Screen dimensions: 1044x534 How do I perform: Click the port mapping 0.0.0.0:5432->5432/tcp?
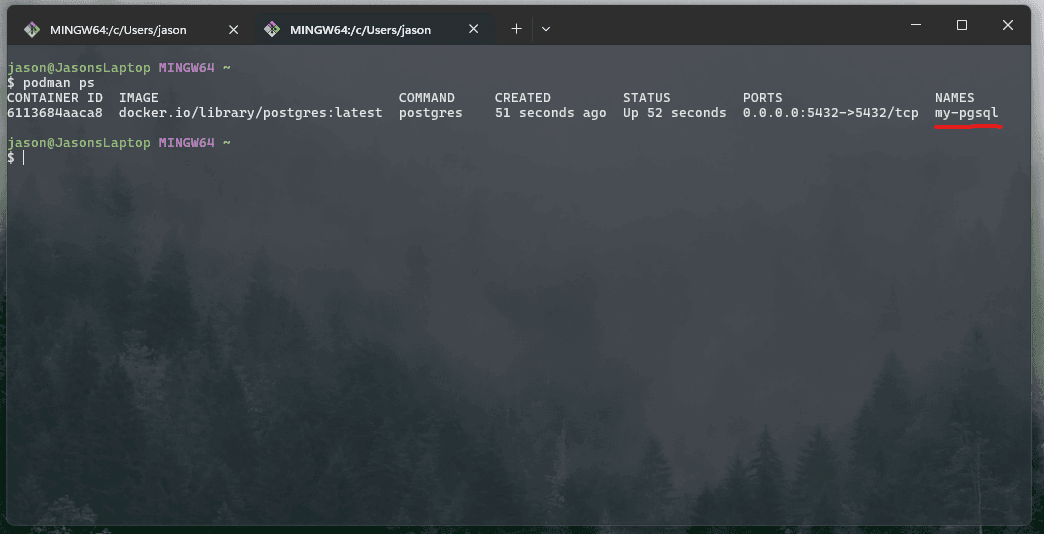coord(830,113)
